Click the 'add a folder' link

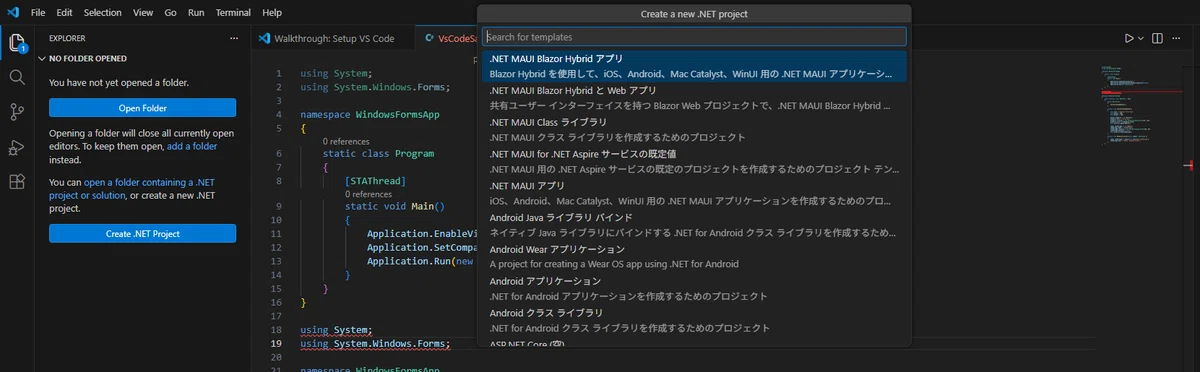(x=191, y=146)
